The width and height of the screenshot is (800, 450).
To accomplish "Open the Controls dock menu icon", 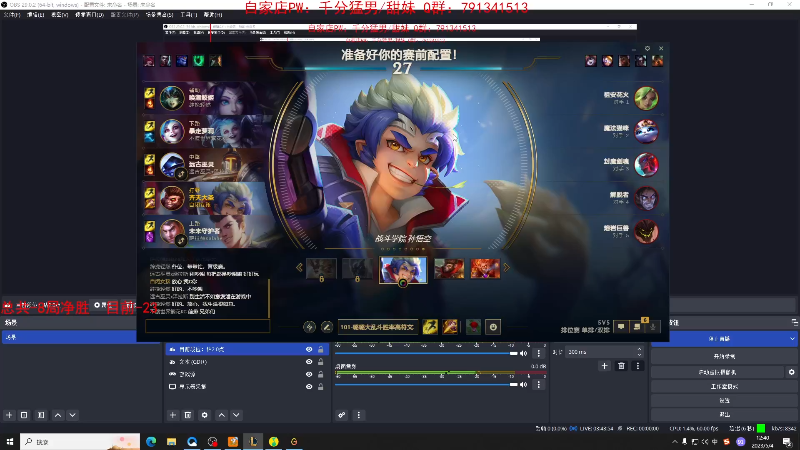I will point(794,322).
